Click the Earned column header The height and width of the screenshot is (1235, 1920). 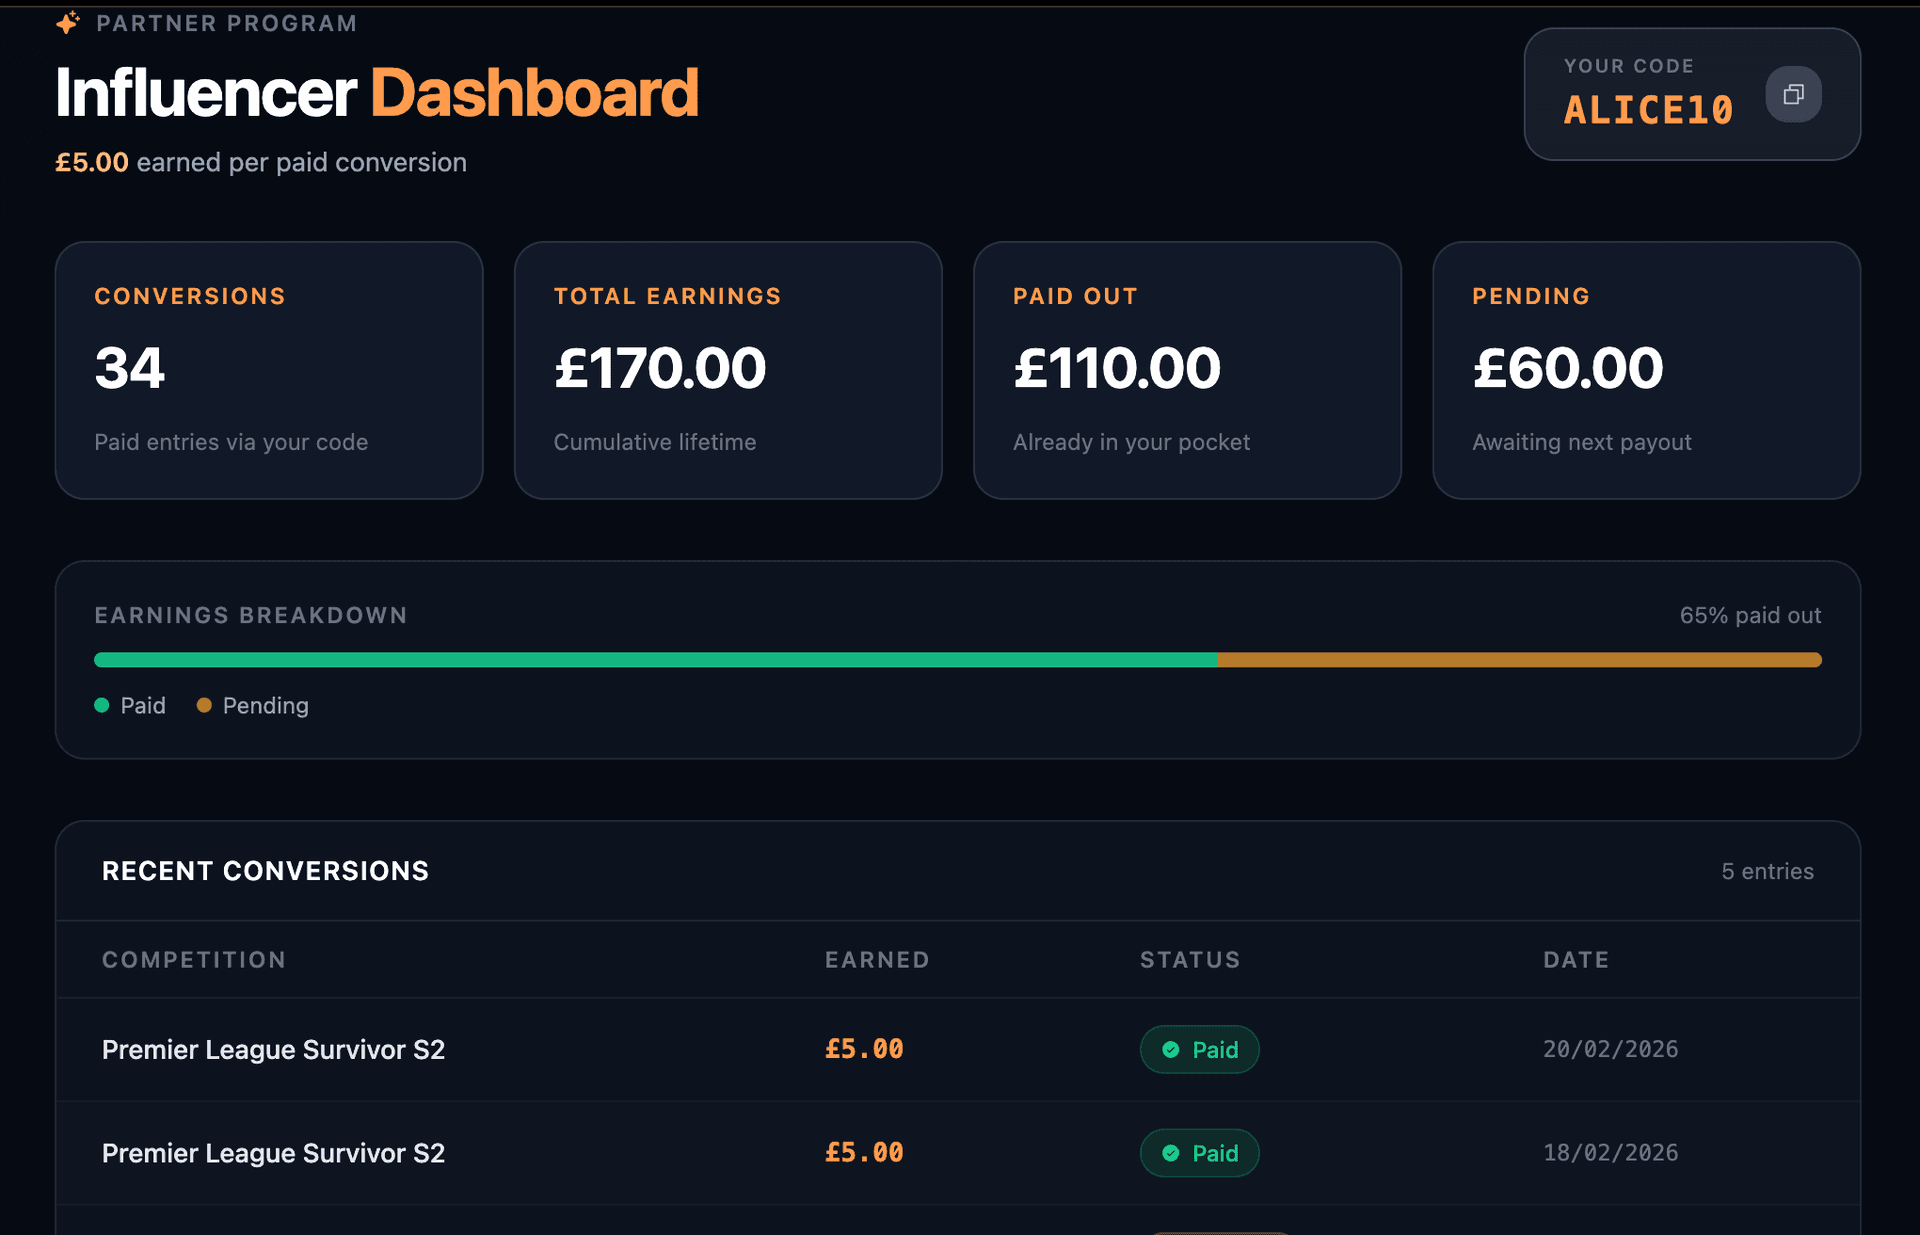(877, 960)
